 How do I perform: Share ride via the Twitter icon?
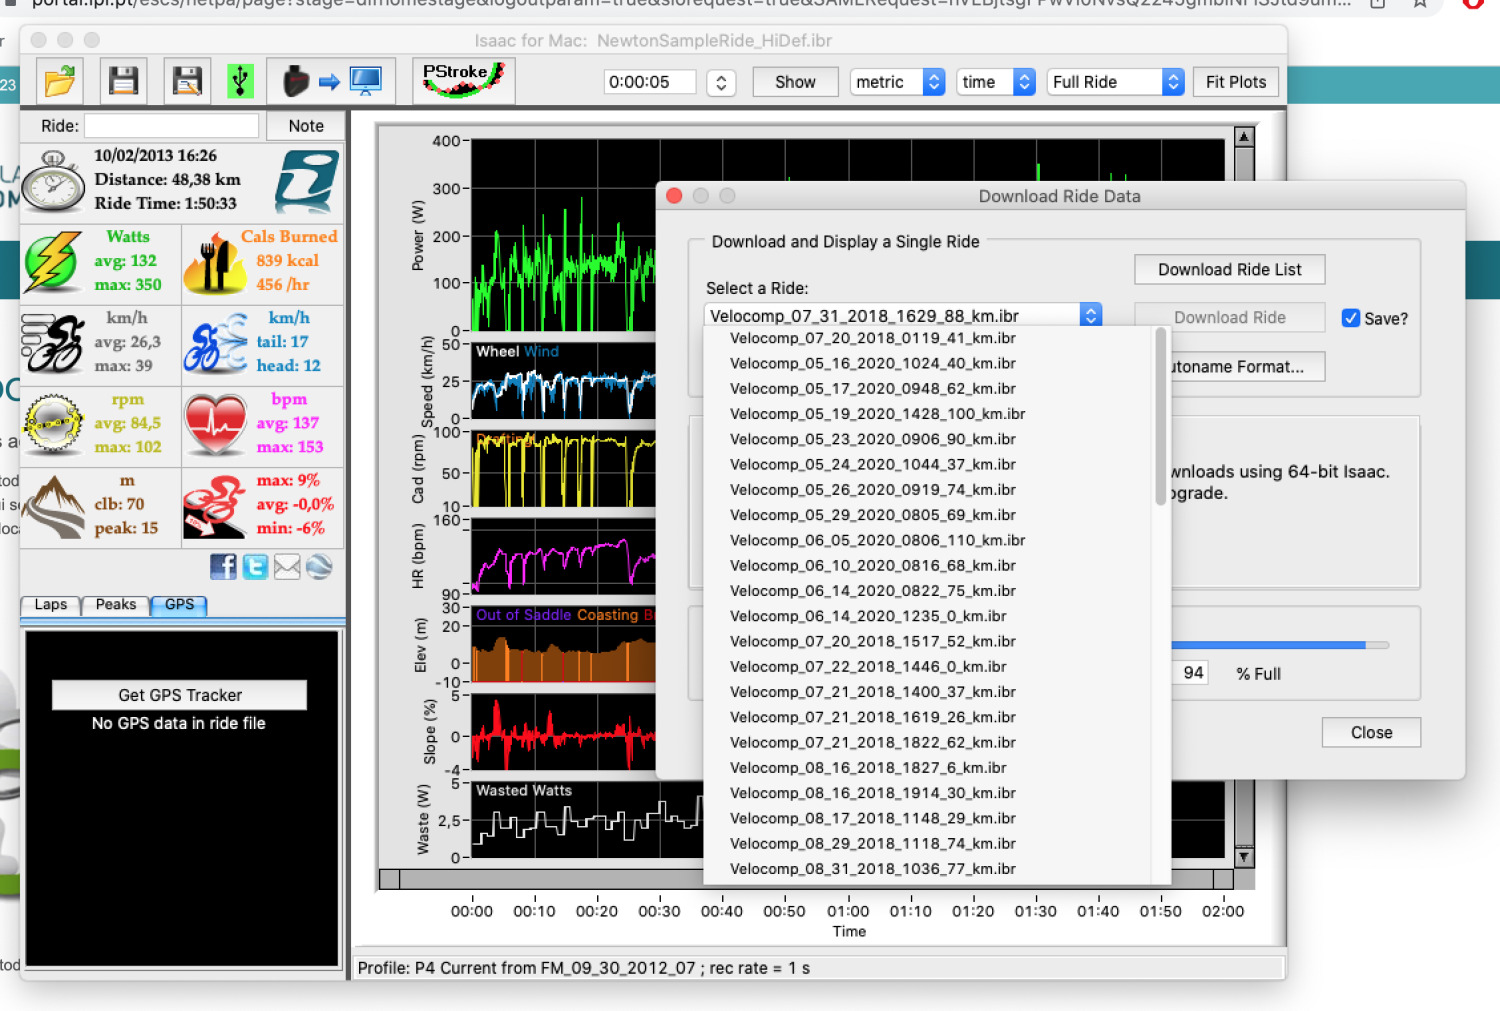click(x=255, y=567)
